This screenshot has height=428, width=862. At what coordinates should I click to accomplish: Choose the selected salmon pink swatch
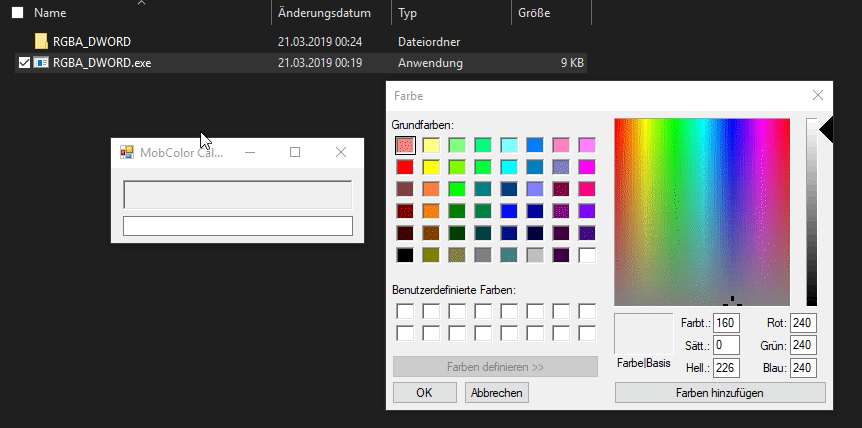pyautogui.click(x=405, y=145)
